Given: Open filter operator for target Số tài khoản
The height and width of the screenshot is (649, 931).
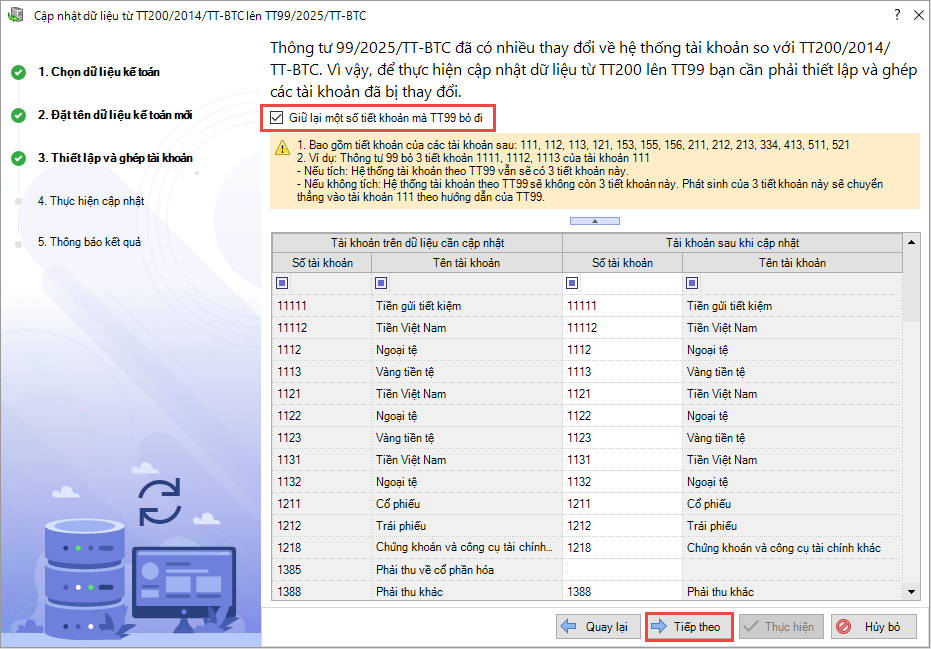Looking at the screenshot, I should [572, 283].
